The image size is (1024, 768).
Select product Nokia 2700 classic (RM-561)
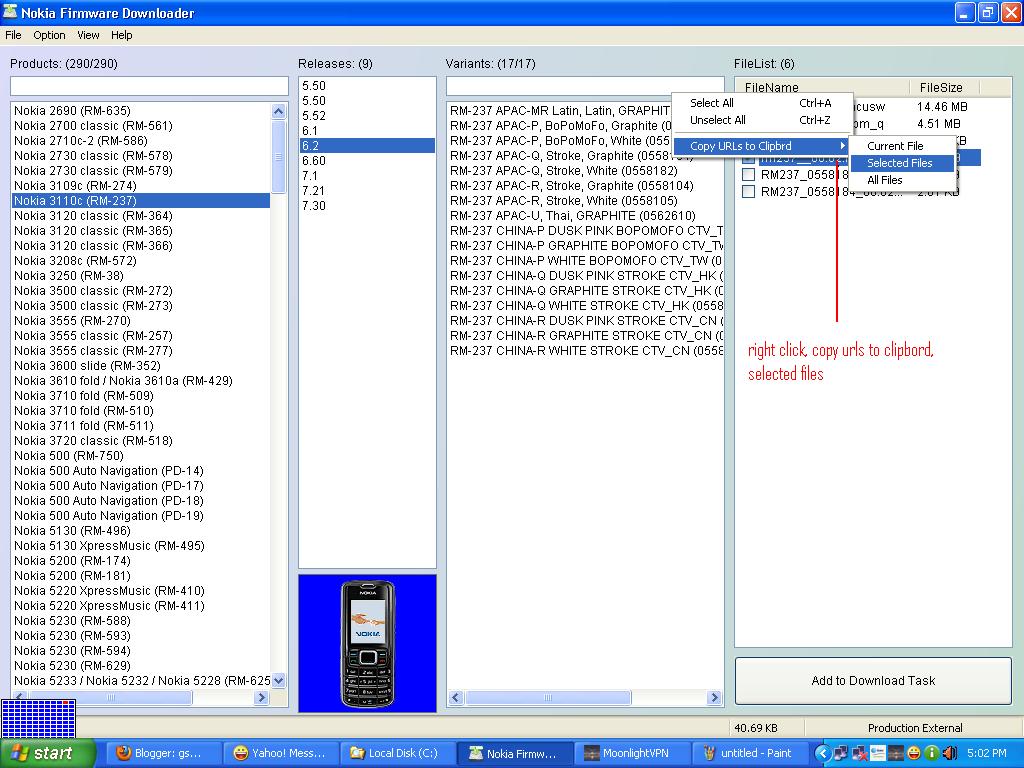(141, 125)
